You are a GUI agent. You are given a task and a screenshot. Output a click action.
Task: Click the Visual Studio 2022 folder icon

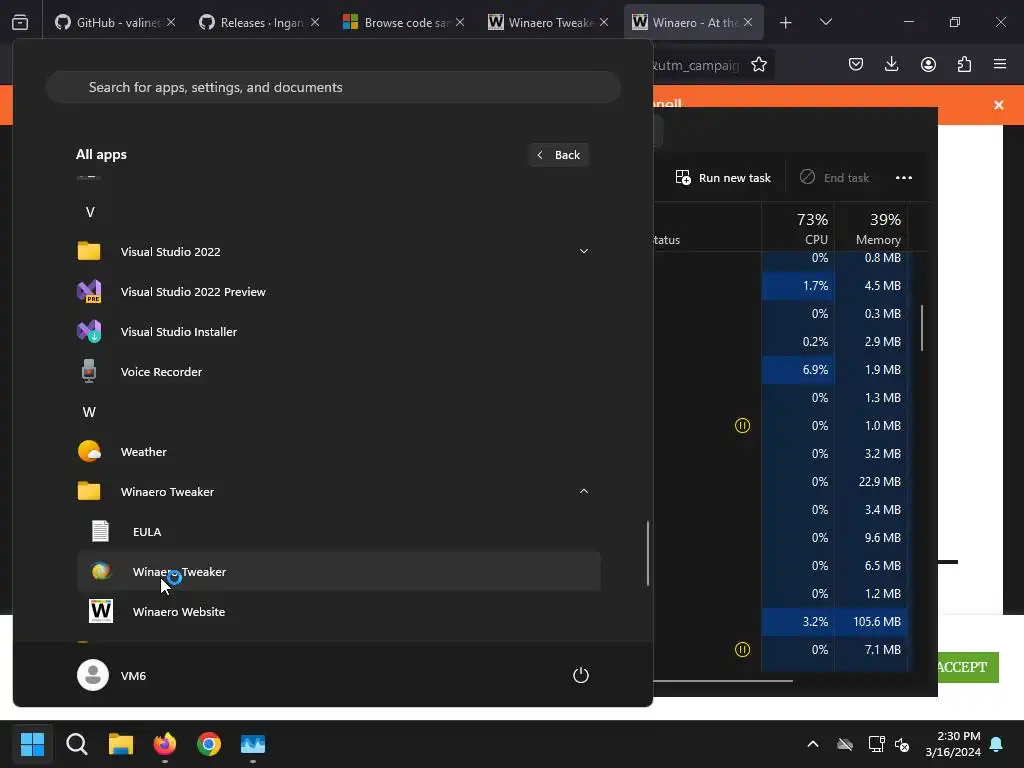coord(89,251)
